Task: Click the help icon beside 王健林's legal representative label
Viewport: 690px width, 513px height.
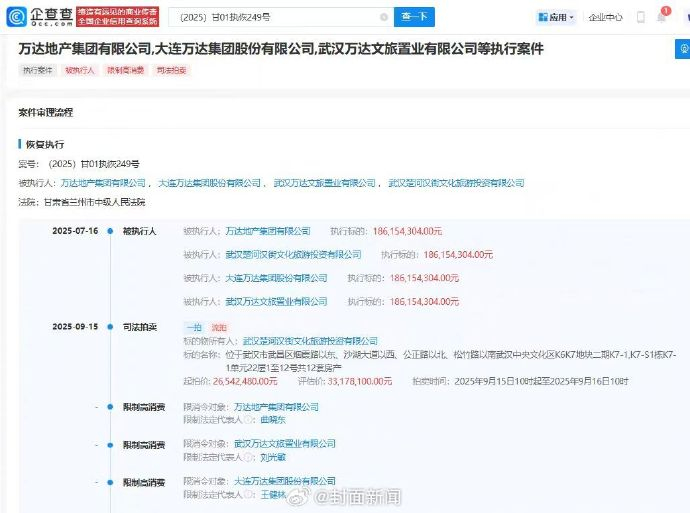Action: [249, 495]
